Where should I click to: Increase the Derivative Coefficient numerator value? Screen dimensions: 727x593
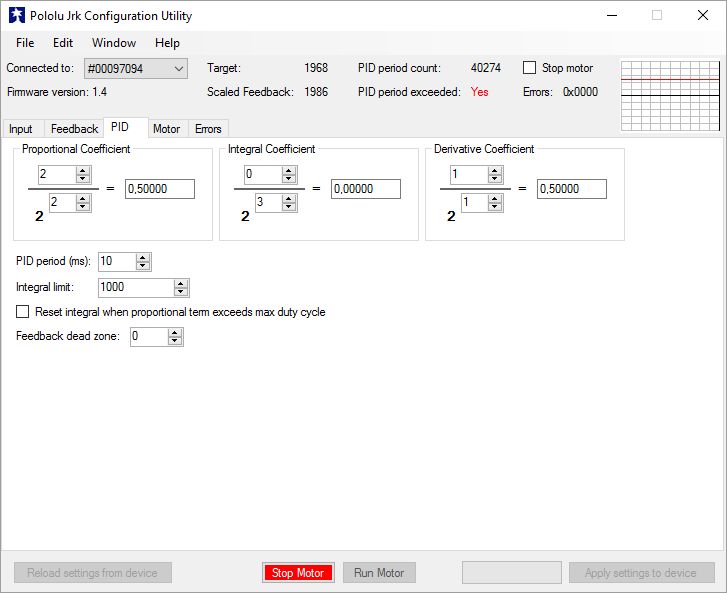[495, 171]
